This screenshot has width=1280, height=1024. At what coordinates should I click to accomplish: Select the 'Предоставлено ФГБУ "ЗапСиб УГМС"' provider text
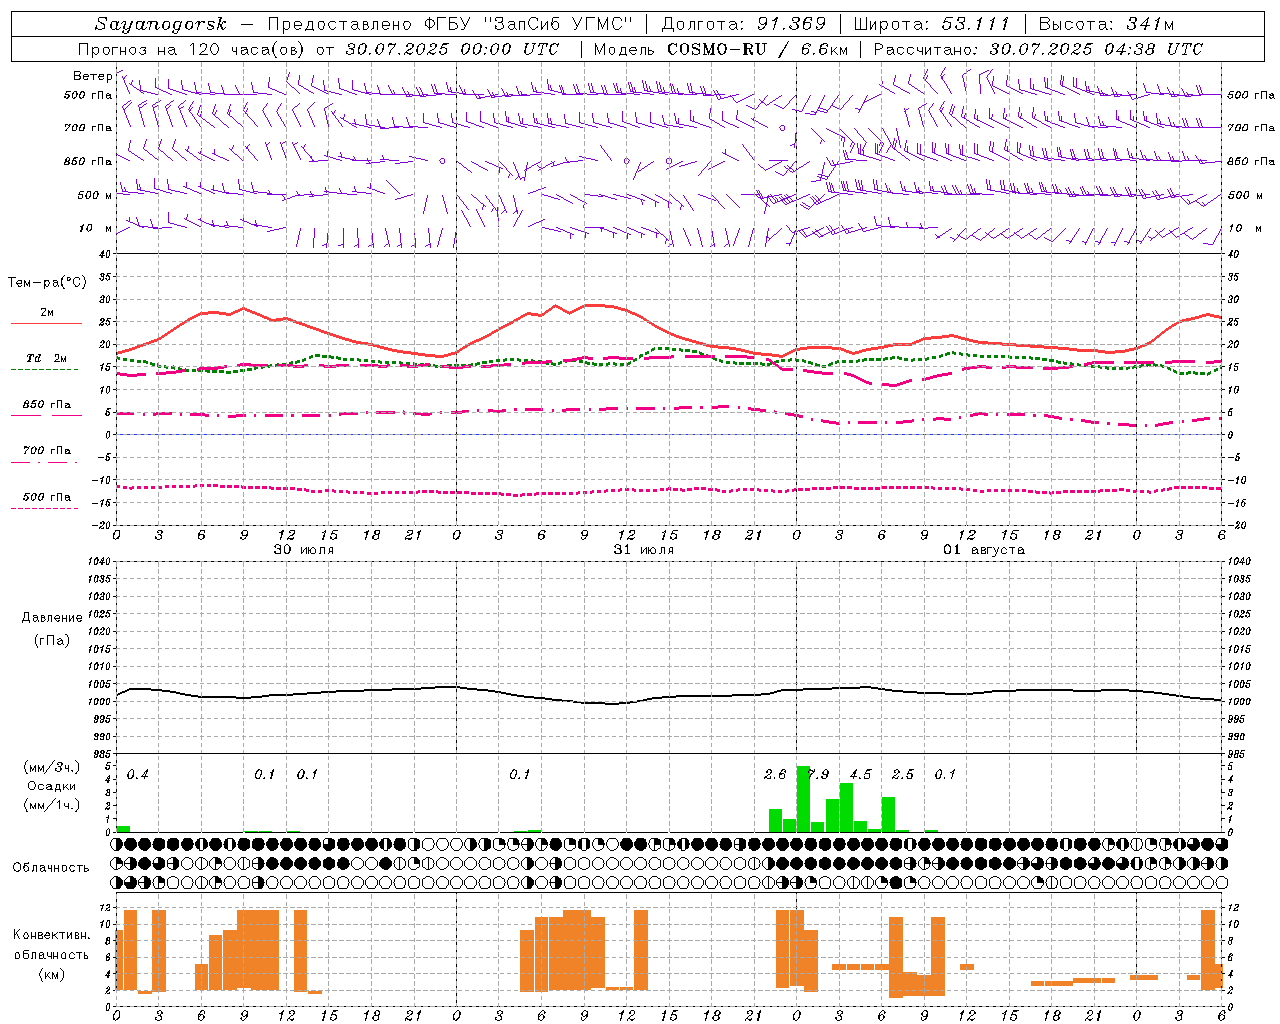point(448,24)
